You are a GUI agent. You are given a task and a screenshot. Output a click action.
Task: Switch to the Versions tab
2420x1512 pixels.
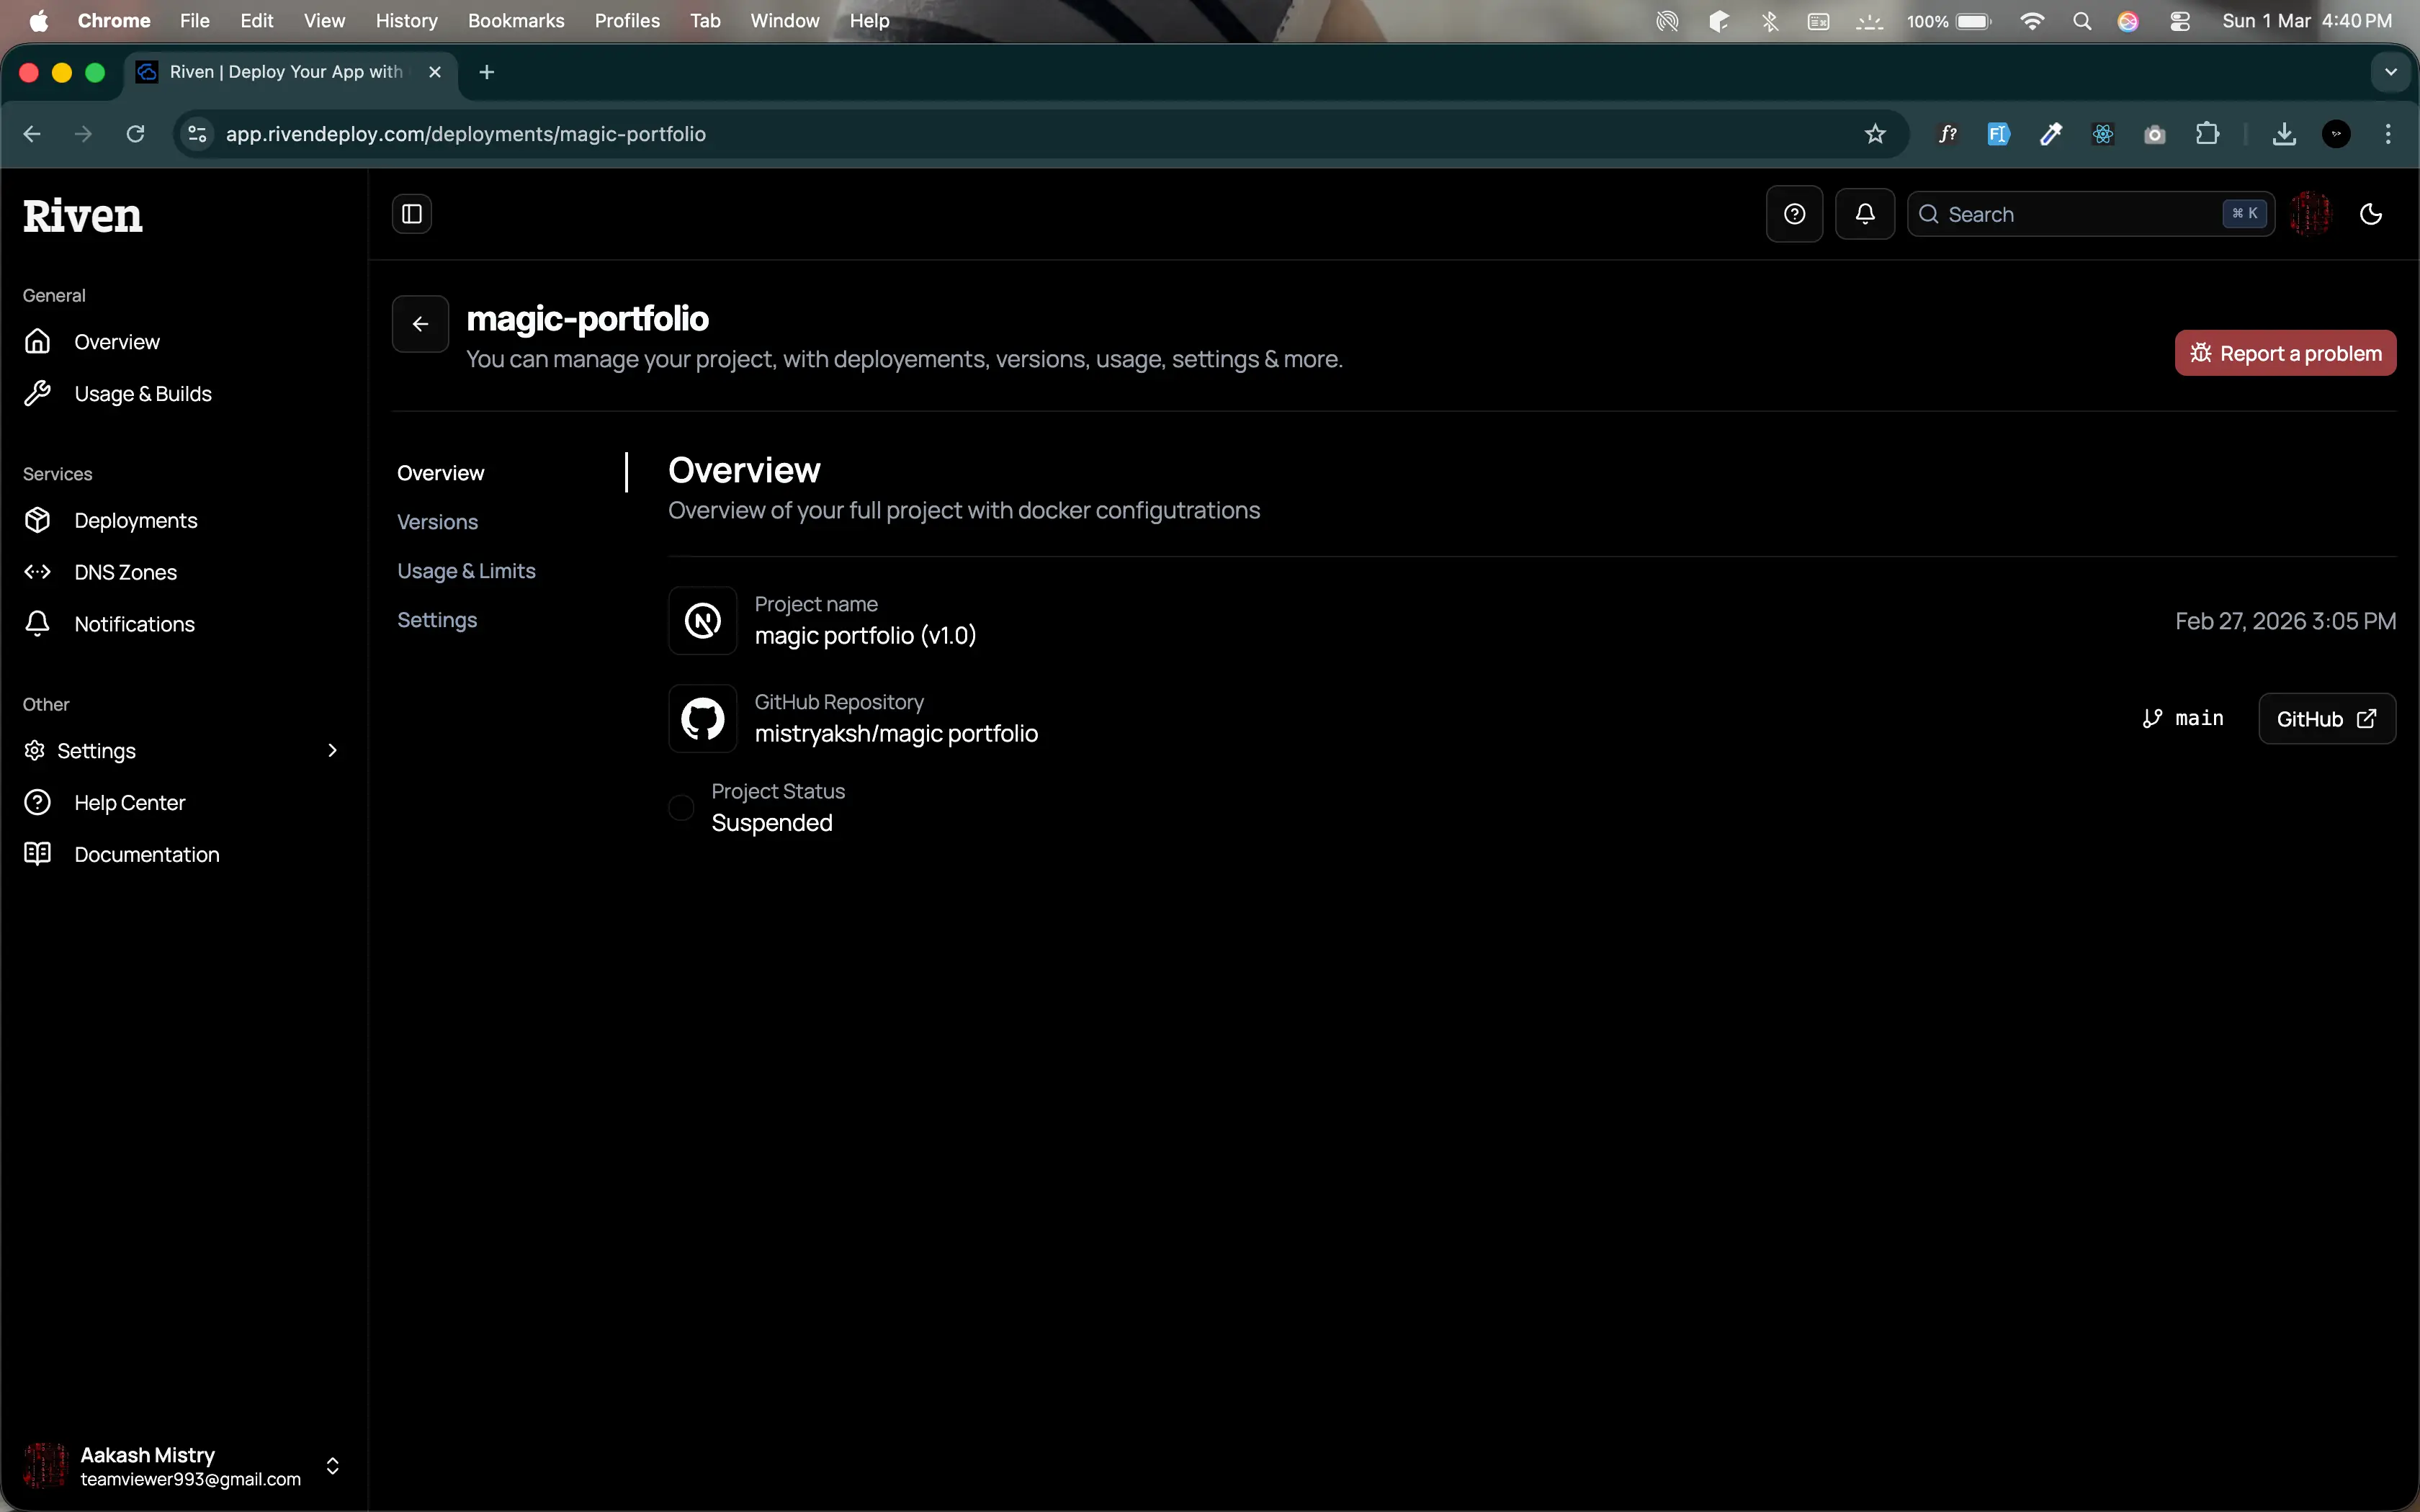tap(438, 521)
